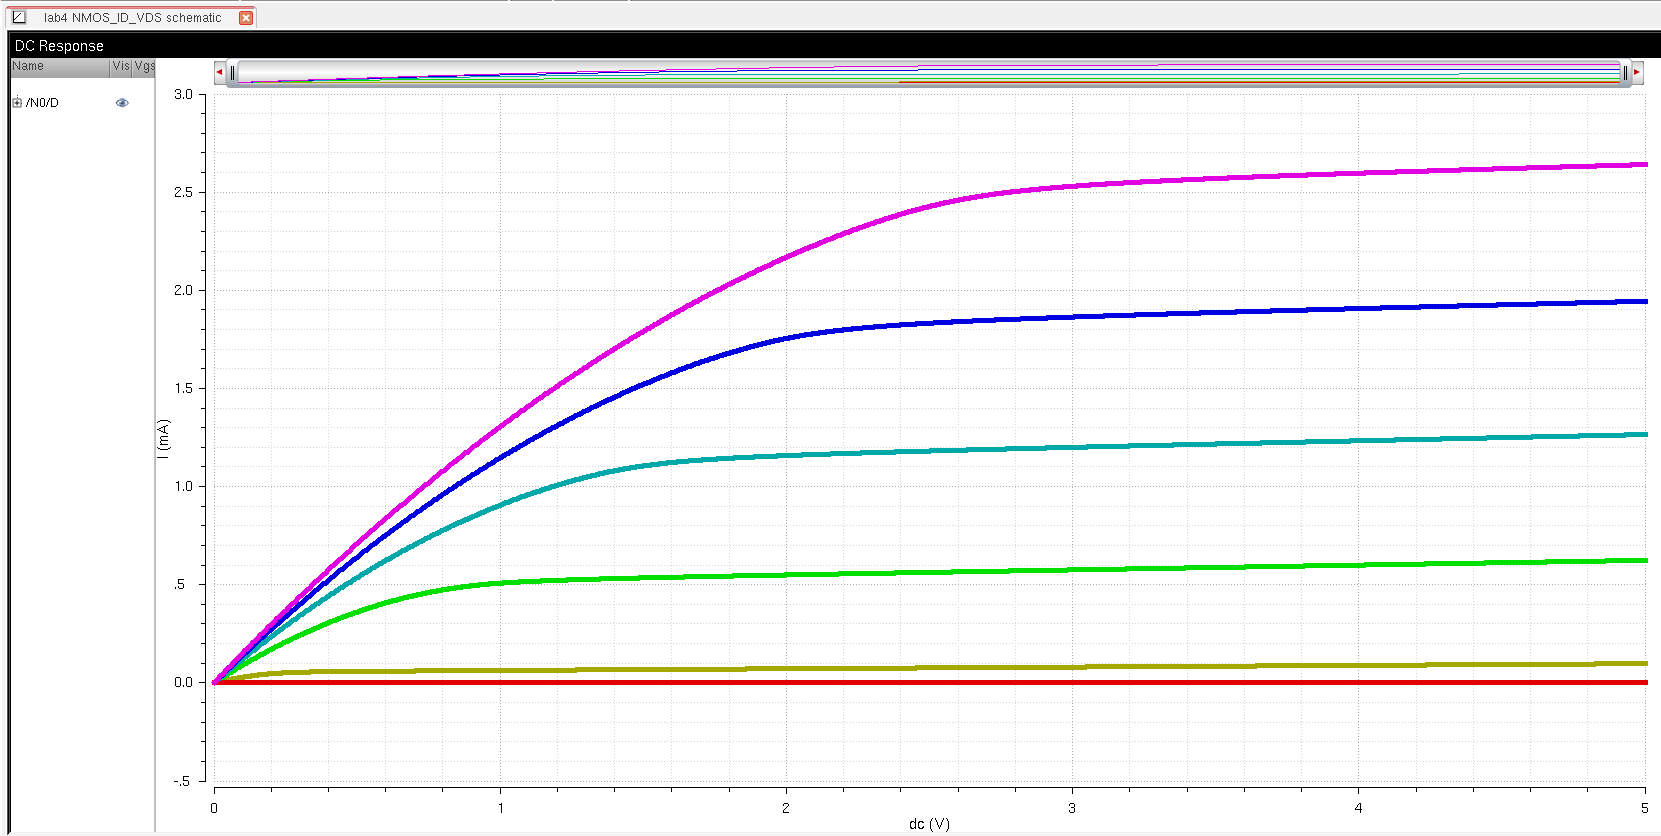Click the left red arrow of zoom scrollbar

coord(219,72)
